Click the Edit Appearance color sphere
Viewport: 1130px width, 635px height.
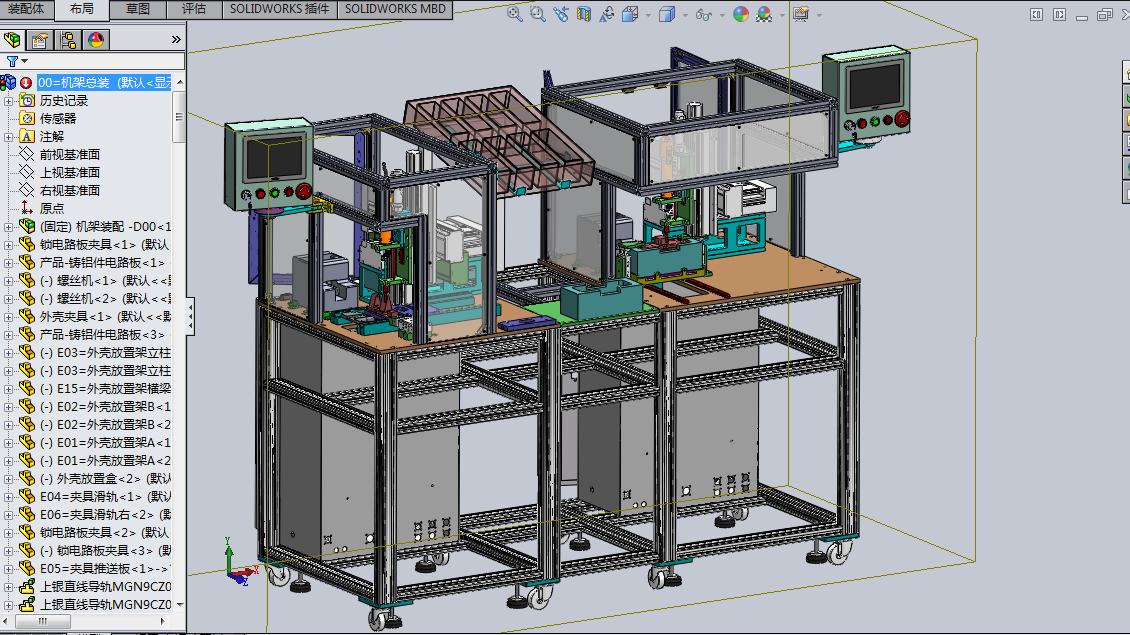pyautogui.click(x=740, y=14)
